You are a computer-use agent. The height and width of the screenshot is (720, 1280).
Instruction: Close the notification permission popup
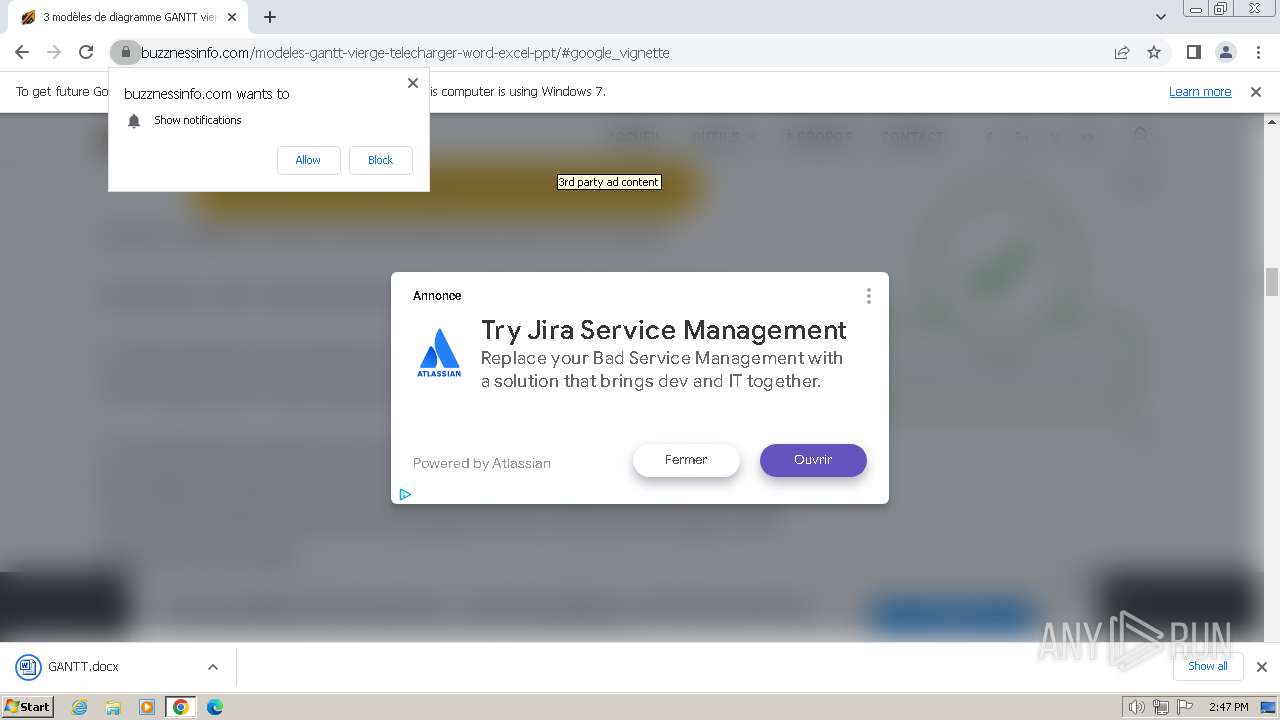[413, 83]
